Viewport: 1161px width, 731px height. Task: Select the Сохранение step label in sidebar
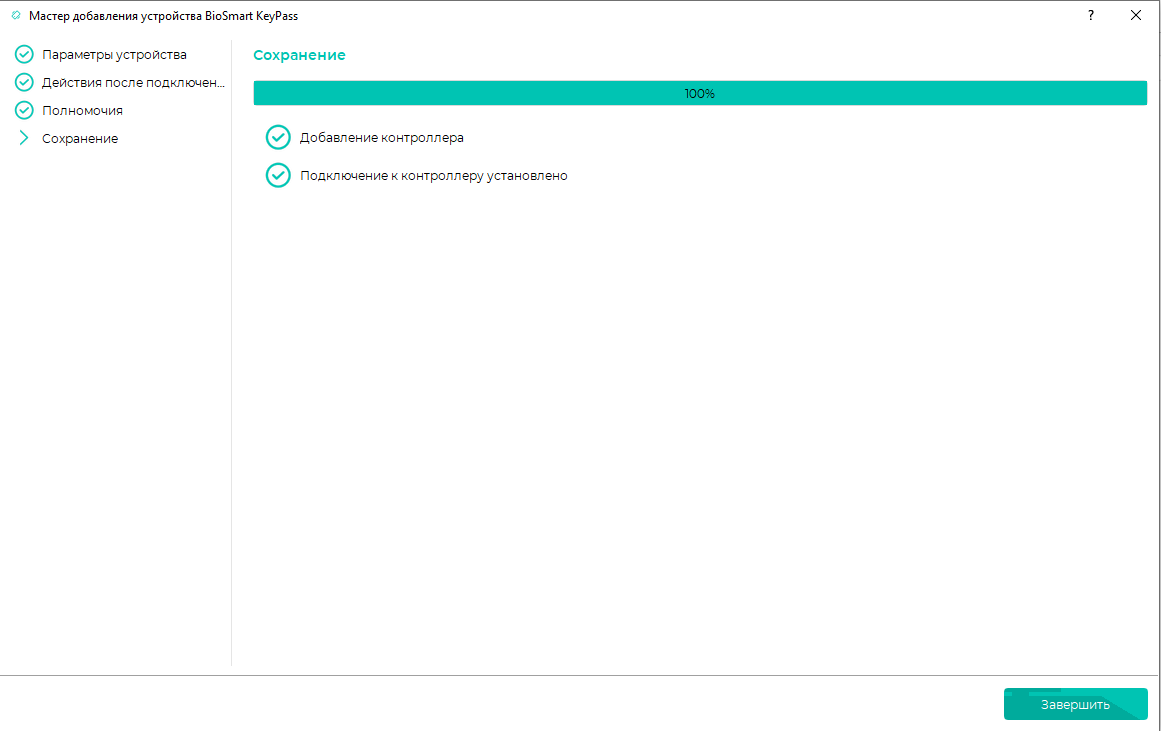[x=80, y=139]
